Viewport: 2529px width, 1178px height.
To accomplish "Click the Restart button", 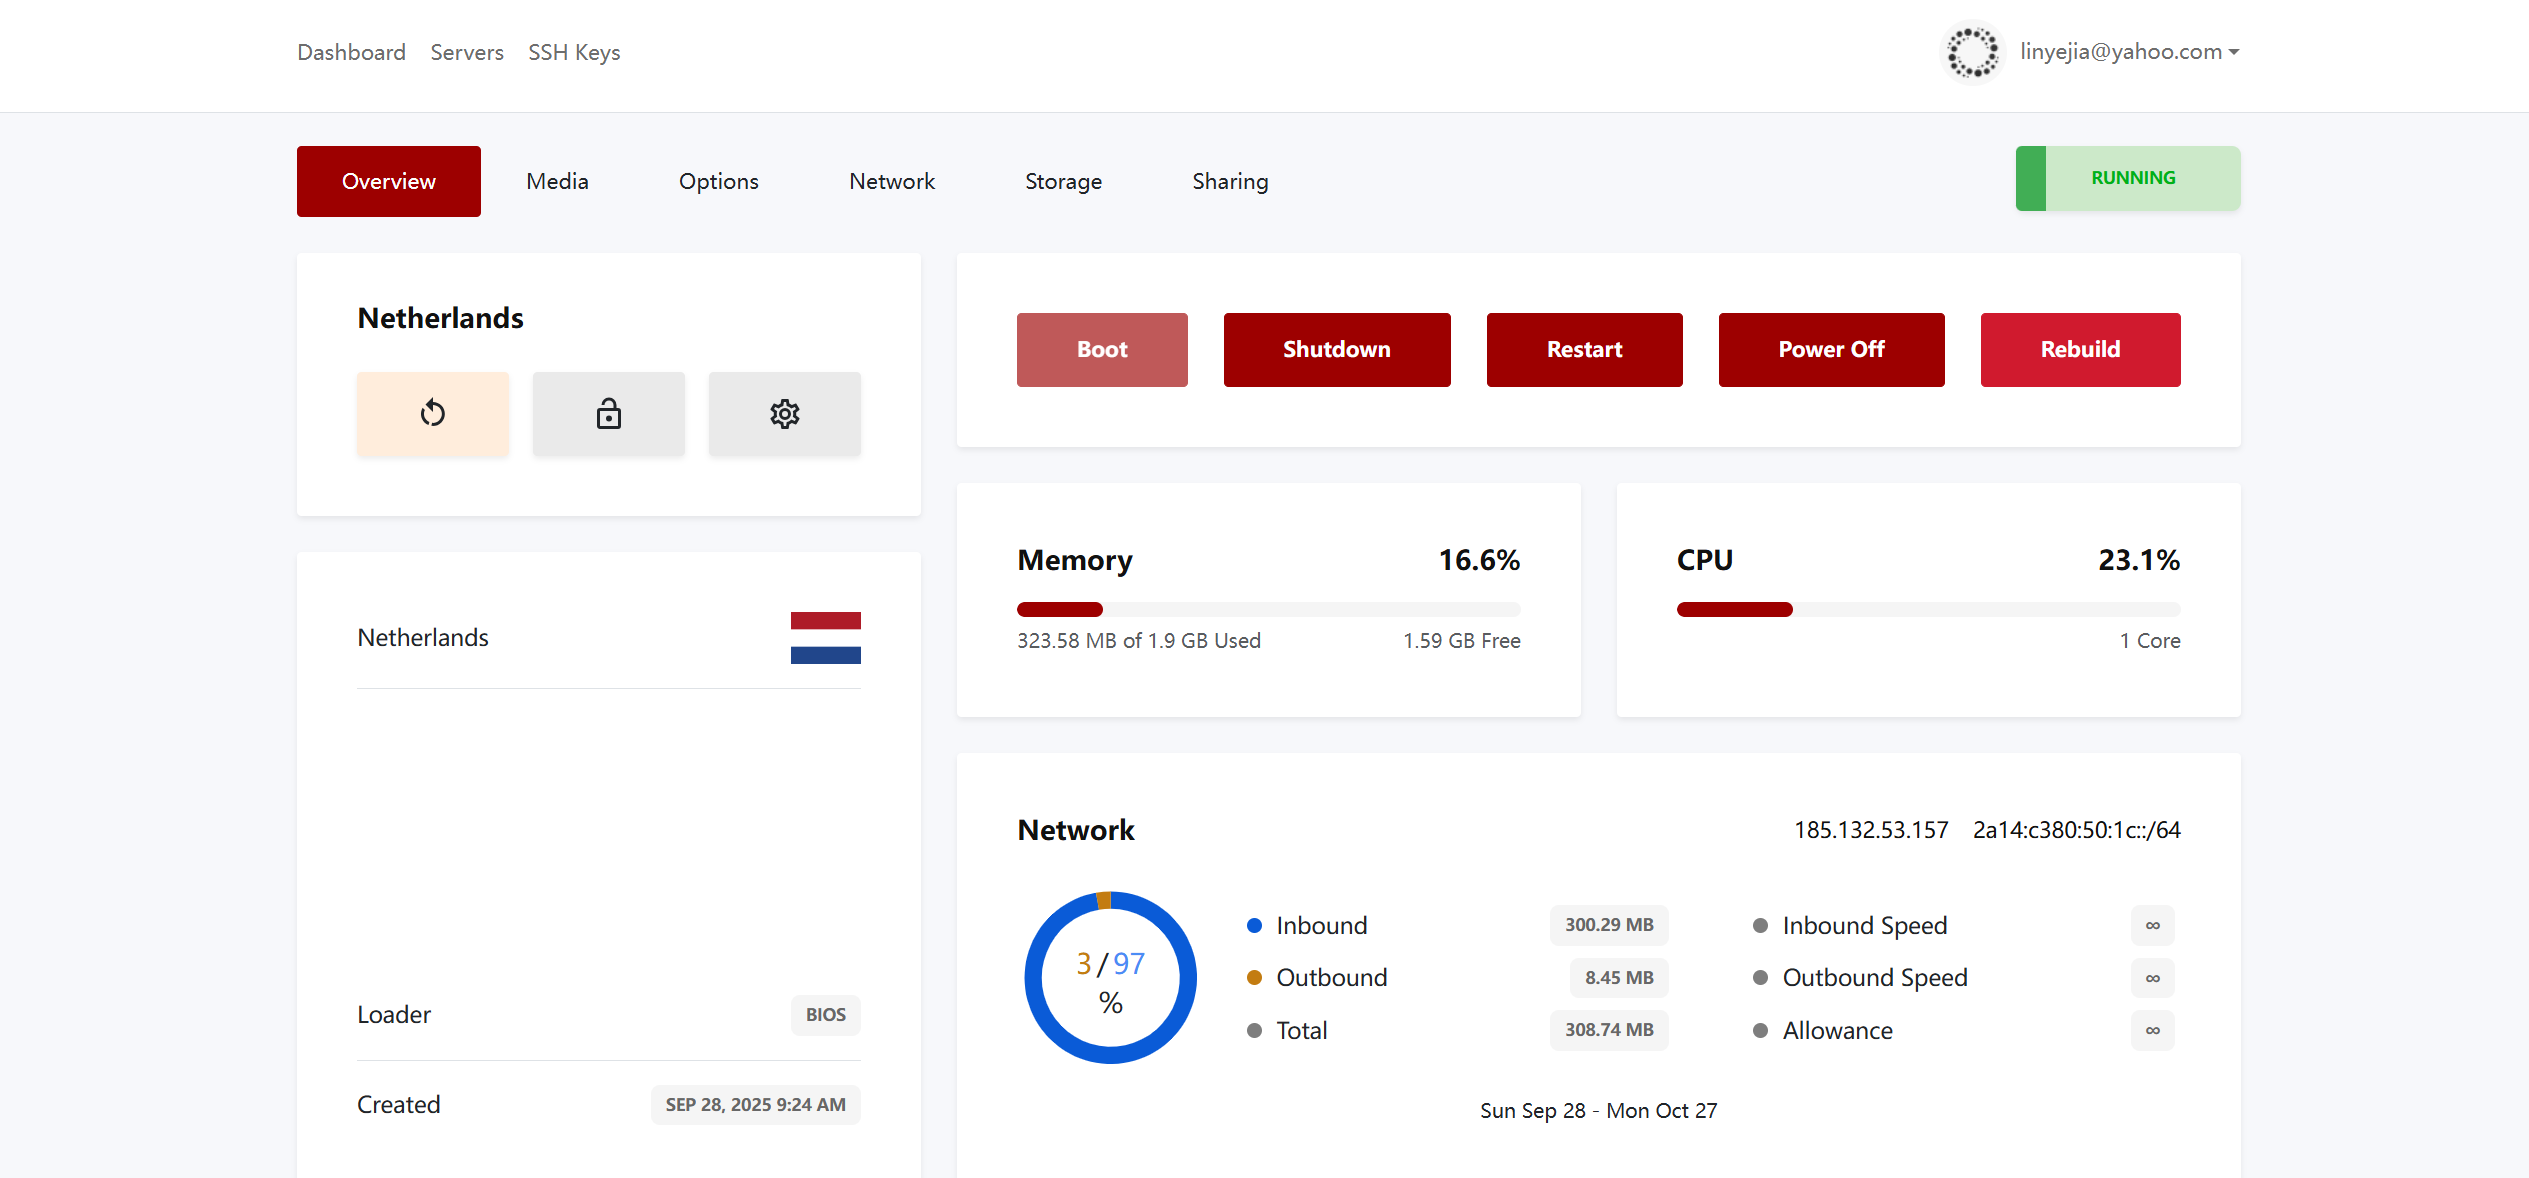I will (x=1585, y=349).
